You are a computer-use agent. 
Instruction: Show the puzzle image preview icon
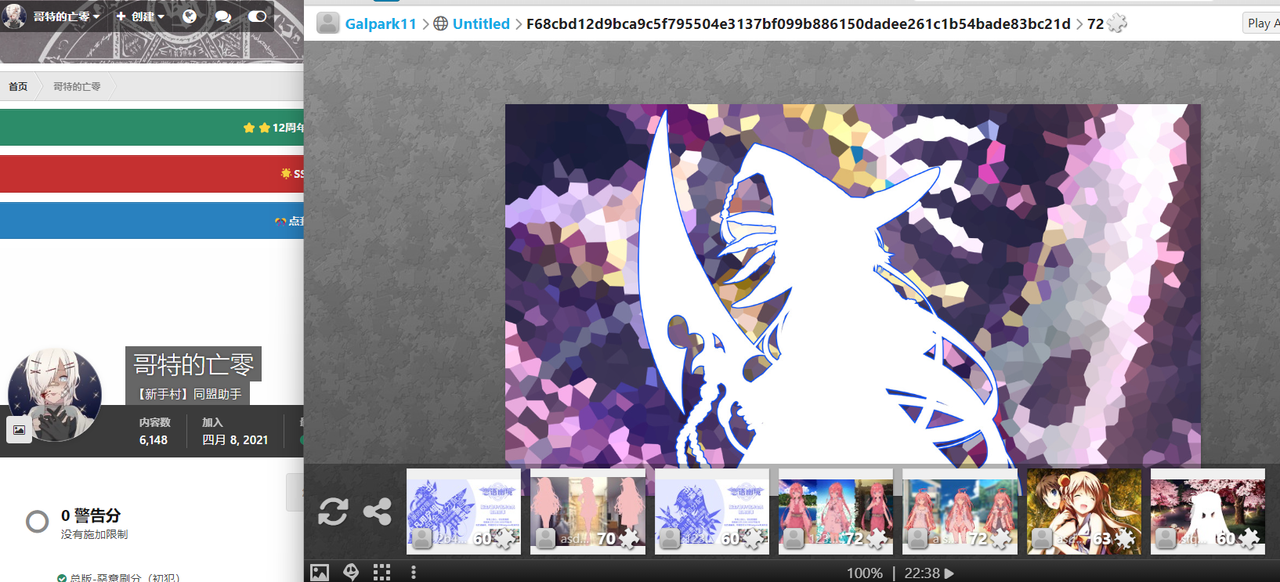click(319, 572)
